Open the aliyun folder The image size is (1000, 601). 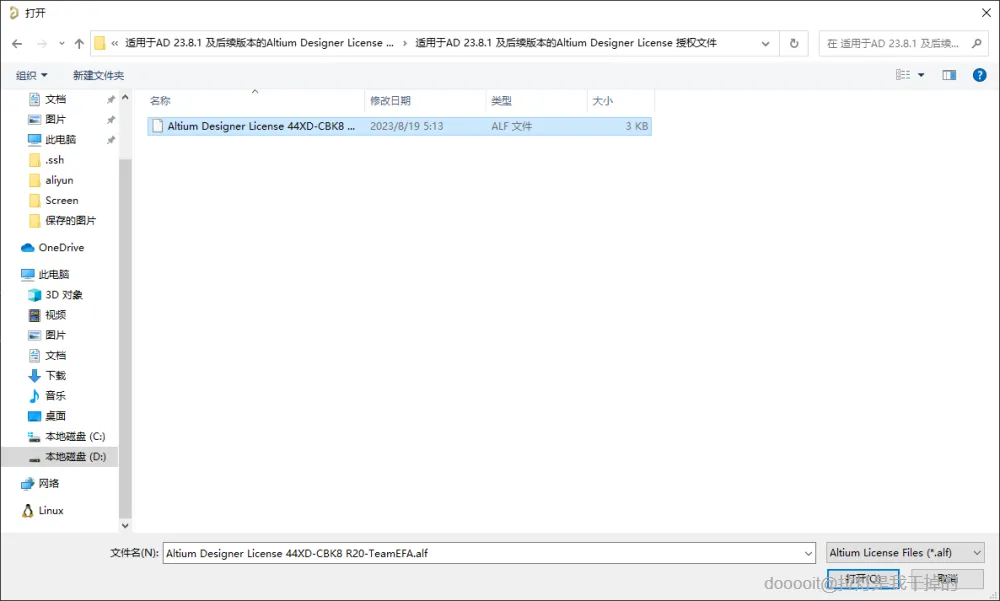(x=59, y=180)
